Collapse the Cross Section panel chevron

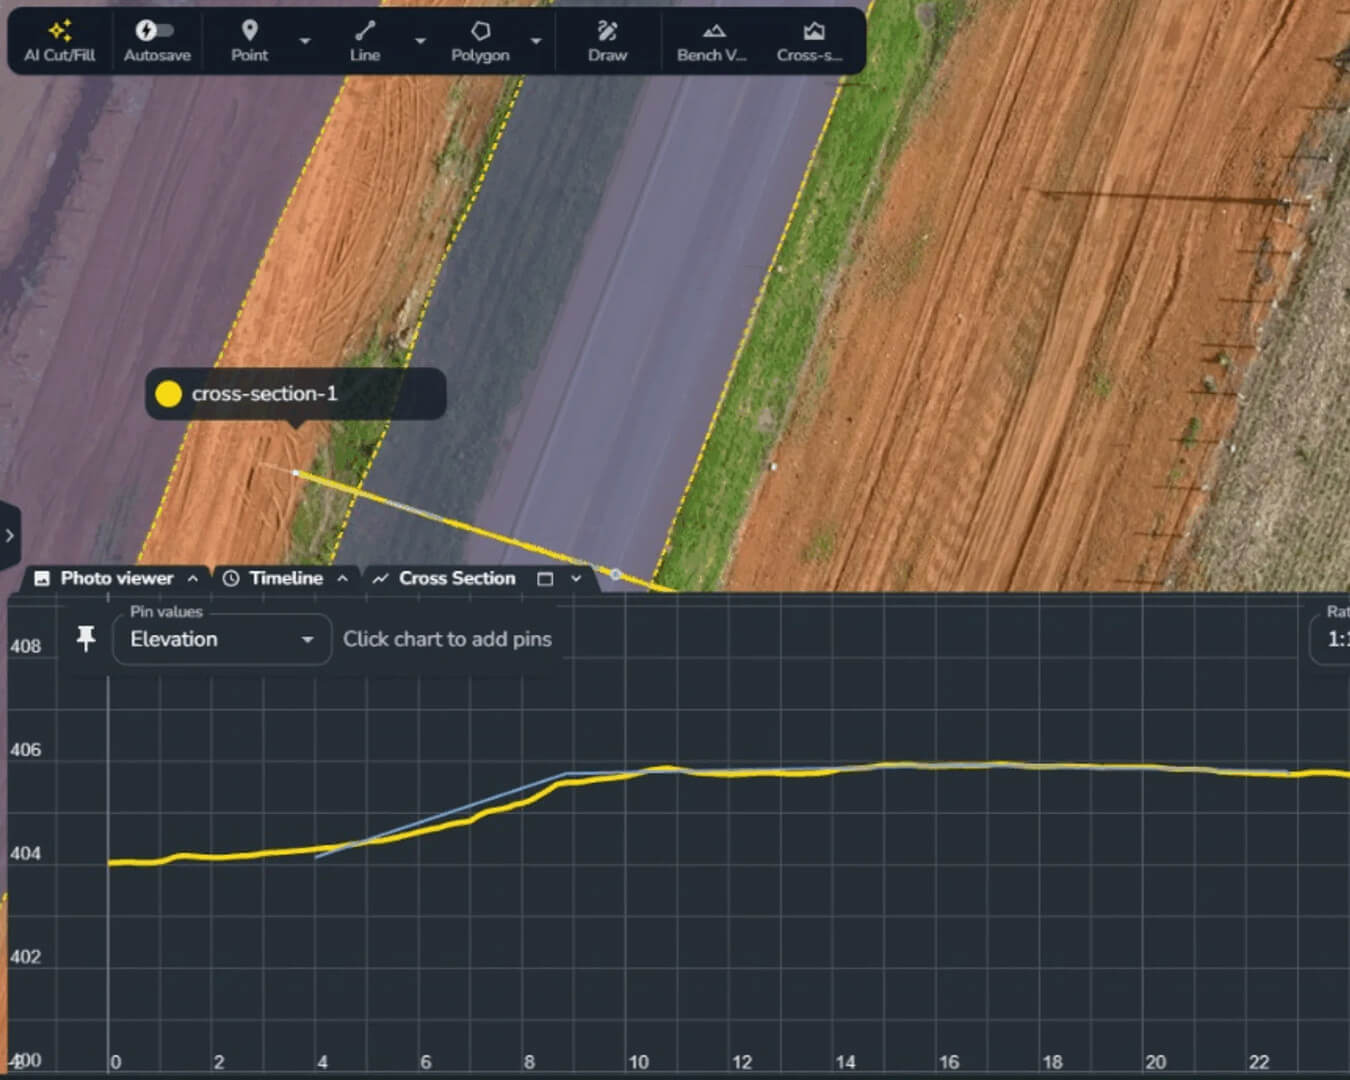(576, 579)
